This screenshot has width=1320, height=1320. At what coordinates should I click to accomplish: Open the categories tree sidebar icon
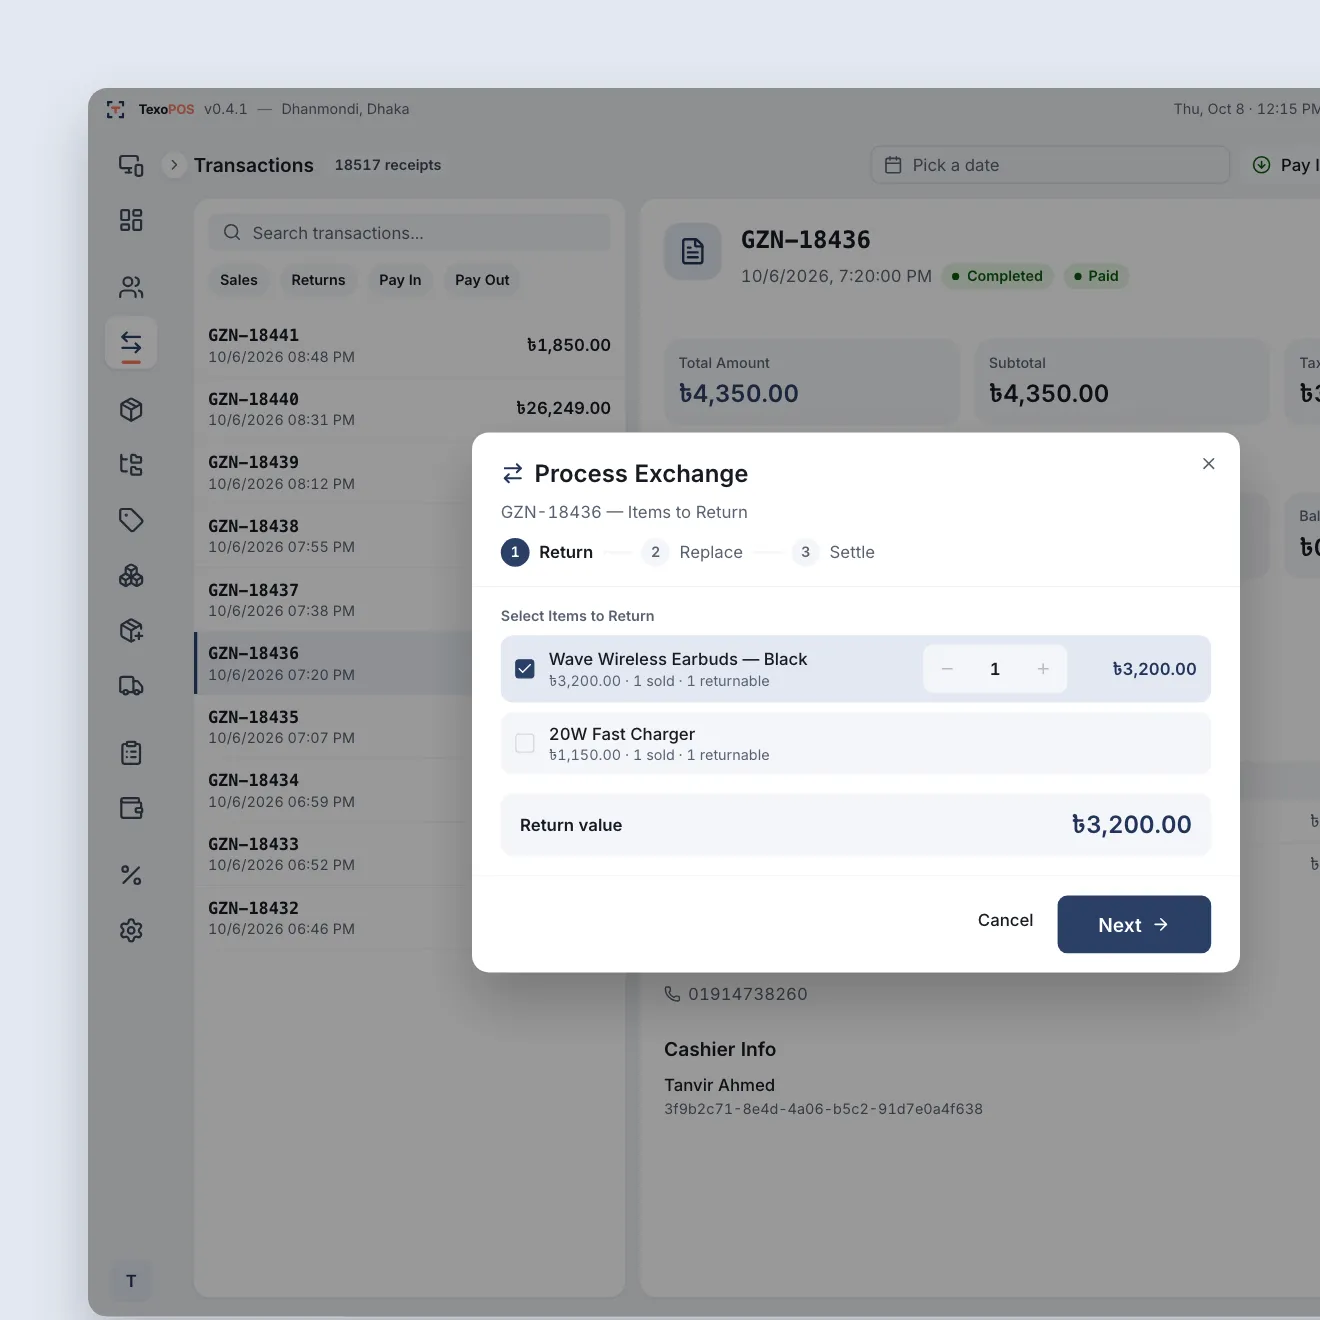click(131, 464)
